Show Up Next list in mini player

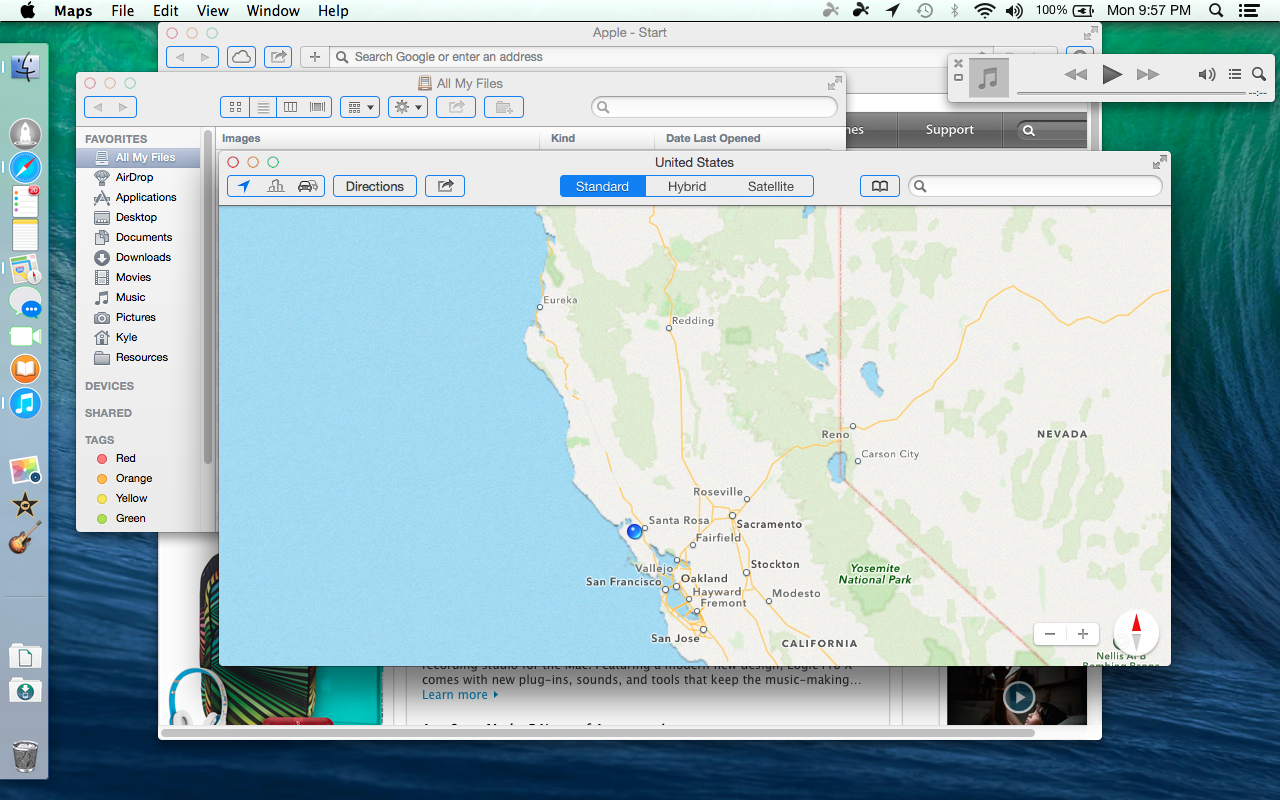[1235, 74]
